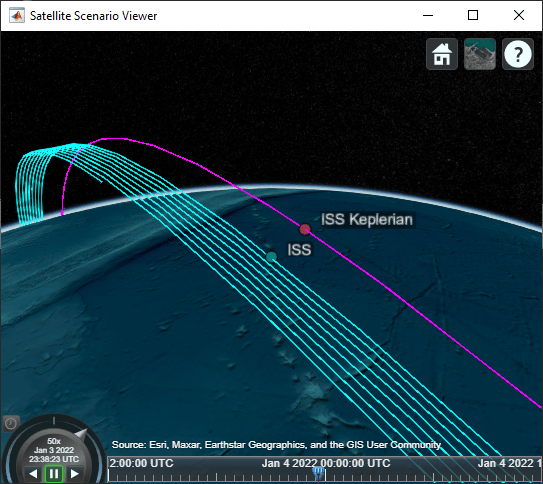Click the Home view button
This screenshot has height=484, width=543.
pyautogui.click(x=442, y=54)
